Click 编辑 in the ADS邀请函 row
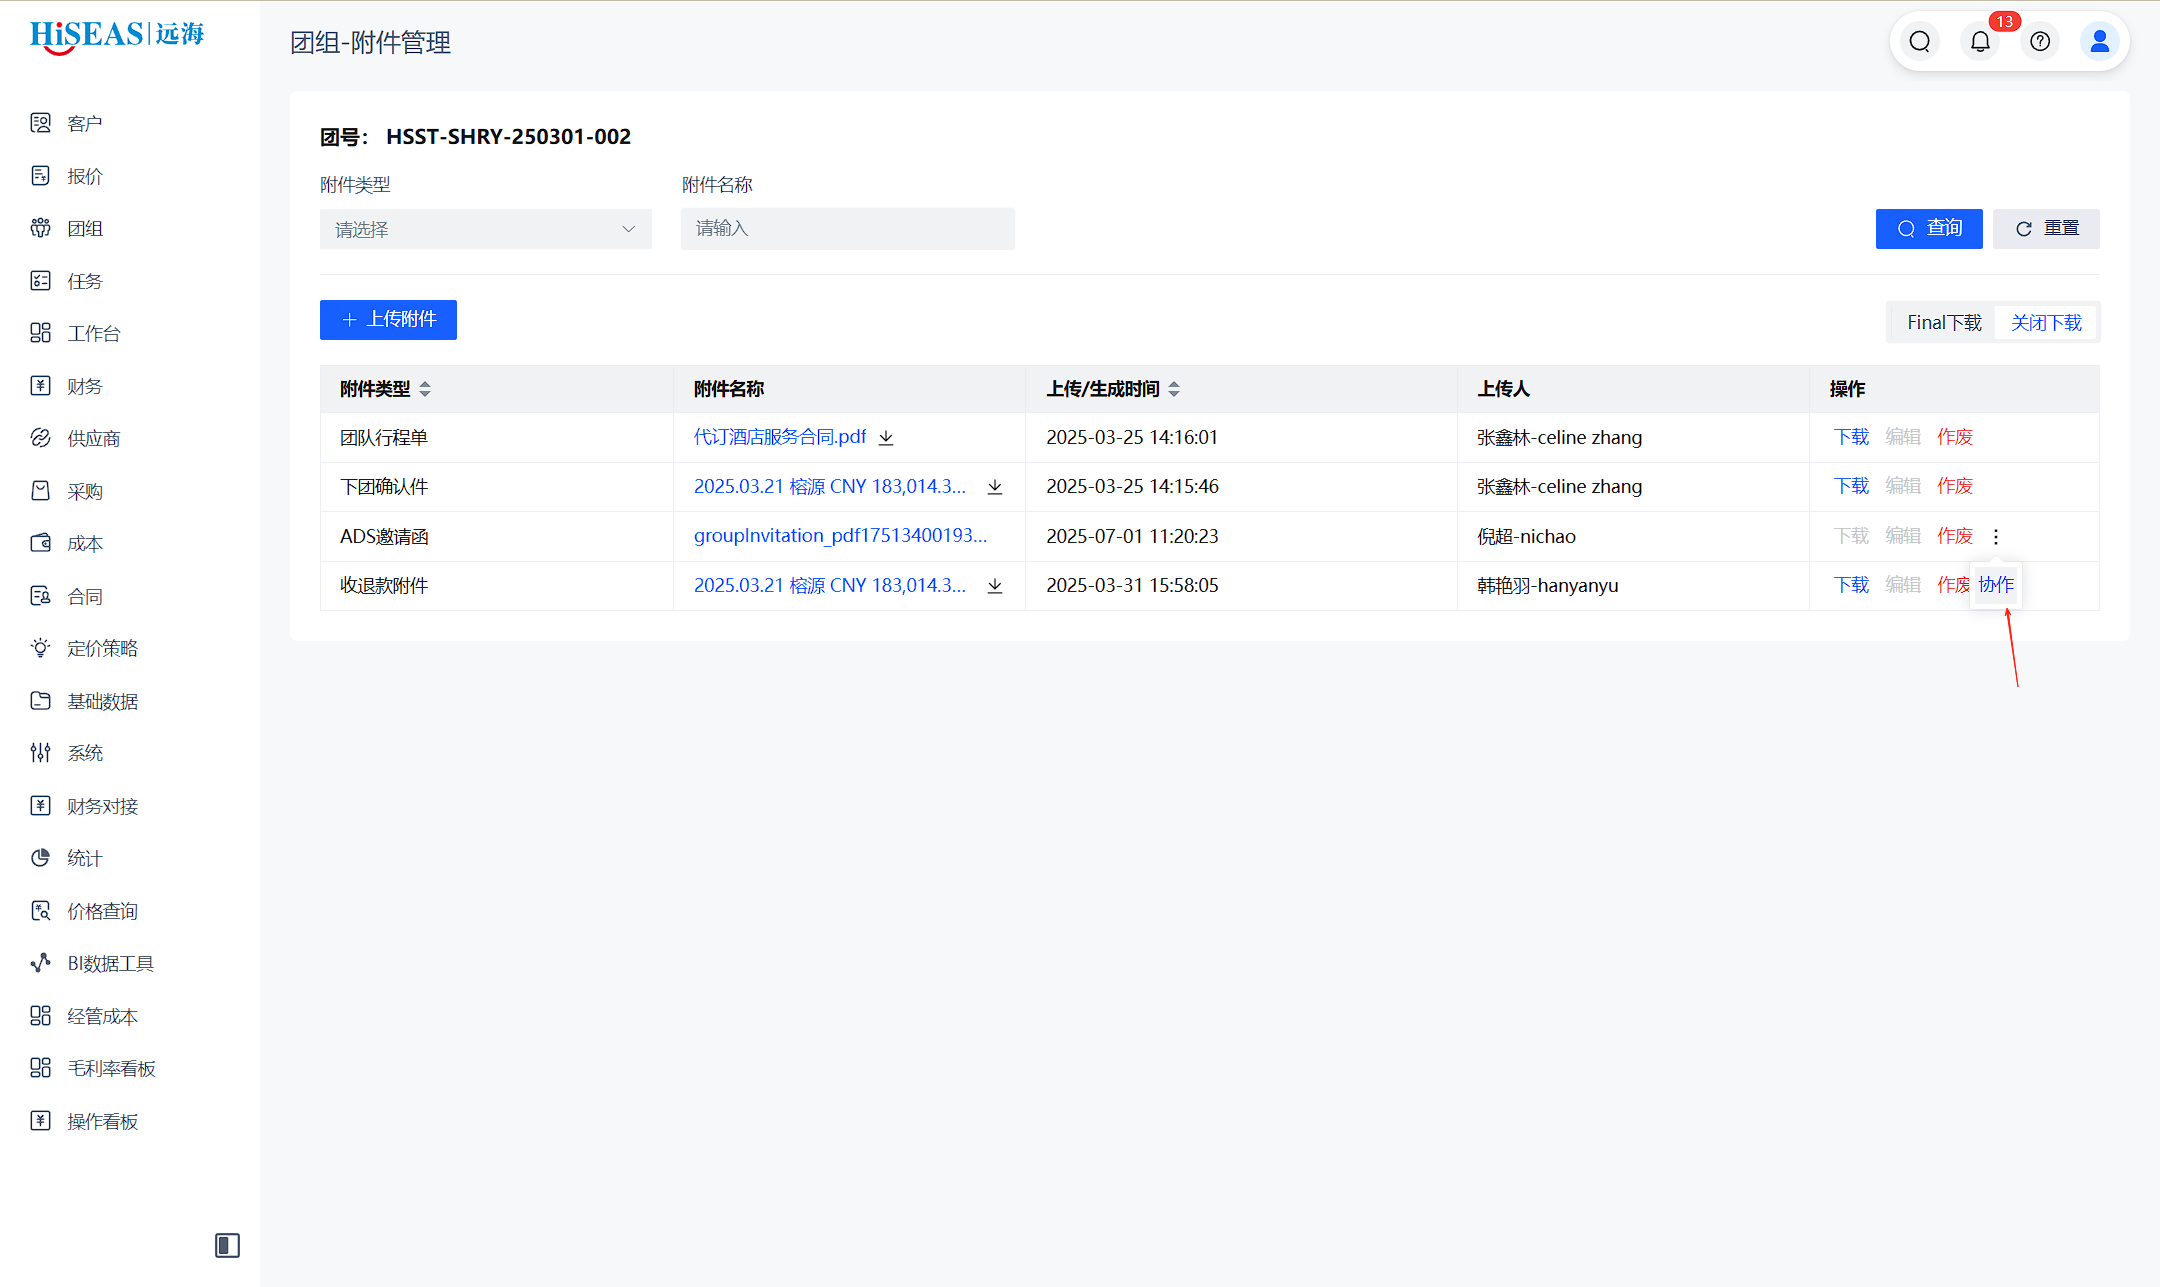The height and width of the screenshot is (1287, 2160). pyautogui.click(x=1903, y=536)
